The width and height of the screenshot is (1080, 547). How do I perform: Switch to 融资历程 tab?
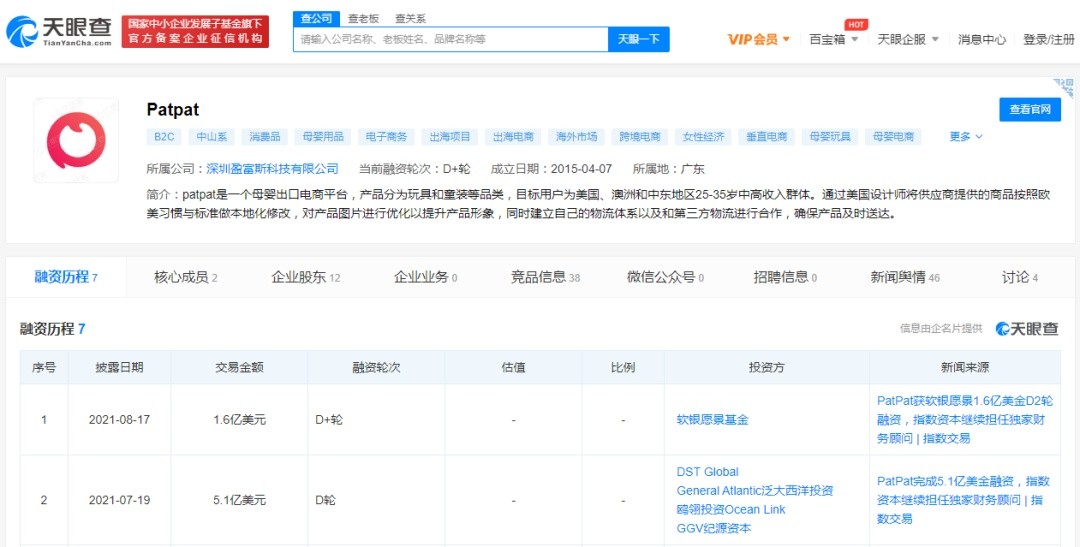[x=66, y=278]
